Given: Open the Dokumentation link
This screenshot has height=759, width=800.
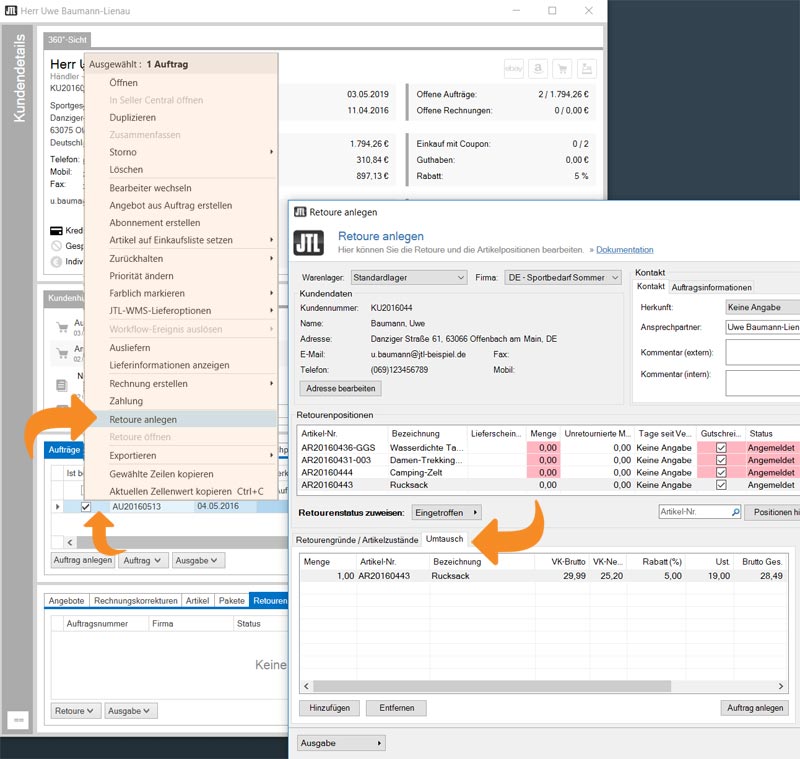Looking at the screenshot, I should 625,250.
